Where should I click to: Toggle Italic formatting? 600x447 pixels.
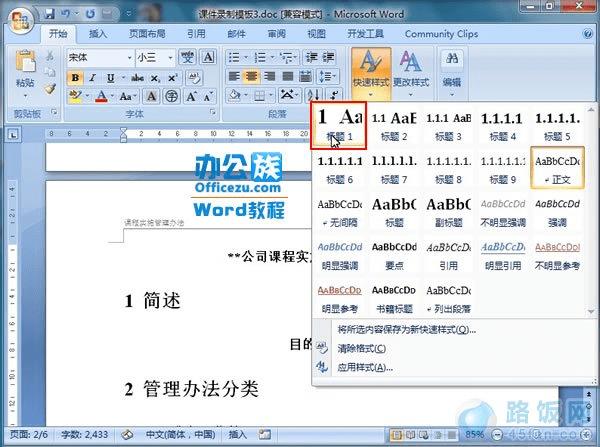pos(93,78)
